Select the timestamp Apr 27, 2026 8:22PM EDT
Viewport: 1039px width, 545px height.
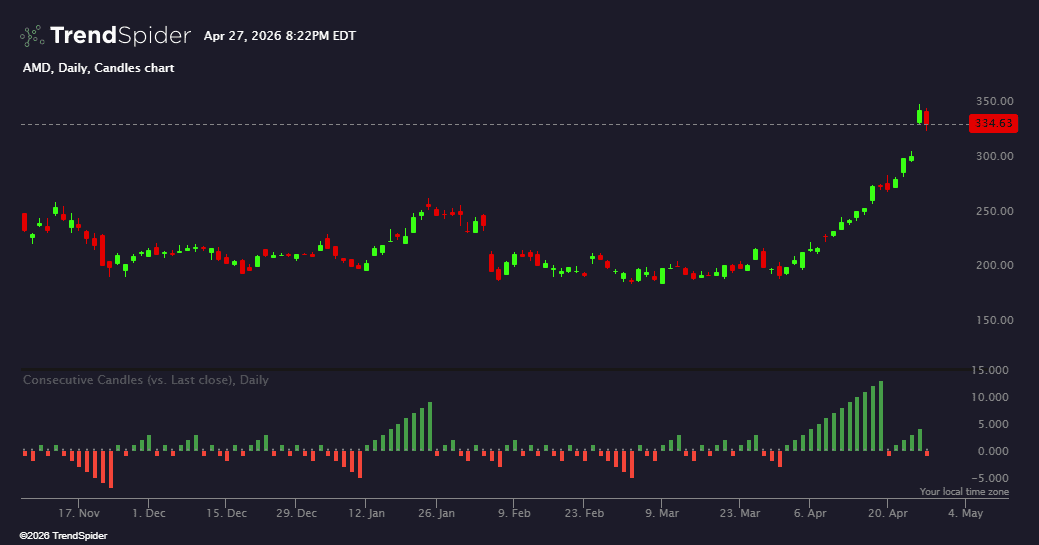click(x=280, y=36)
